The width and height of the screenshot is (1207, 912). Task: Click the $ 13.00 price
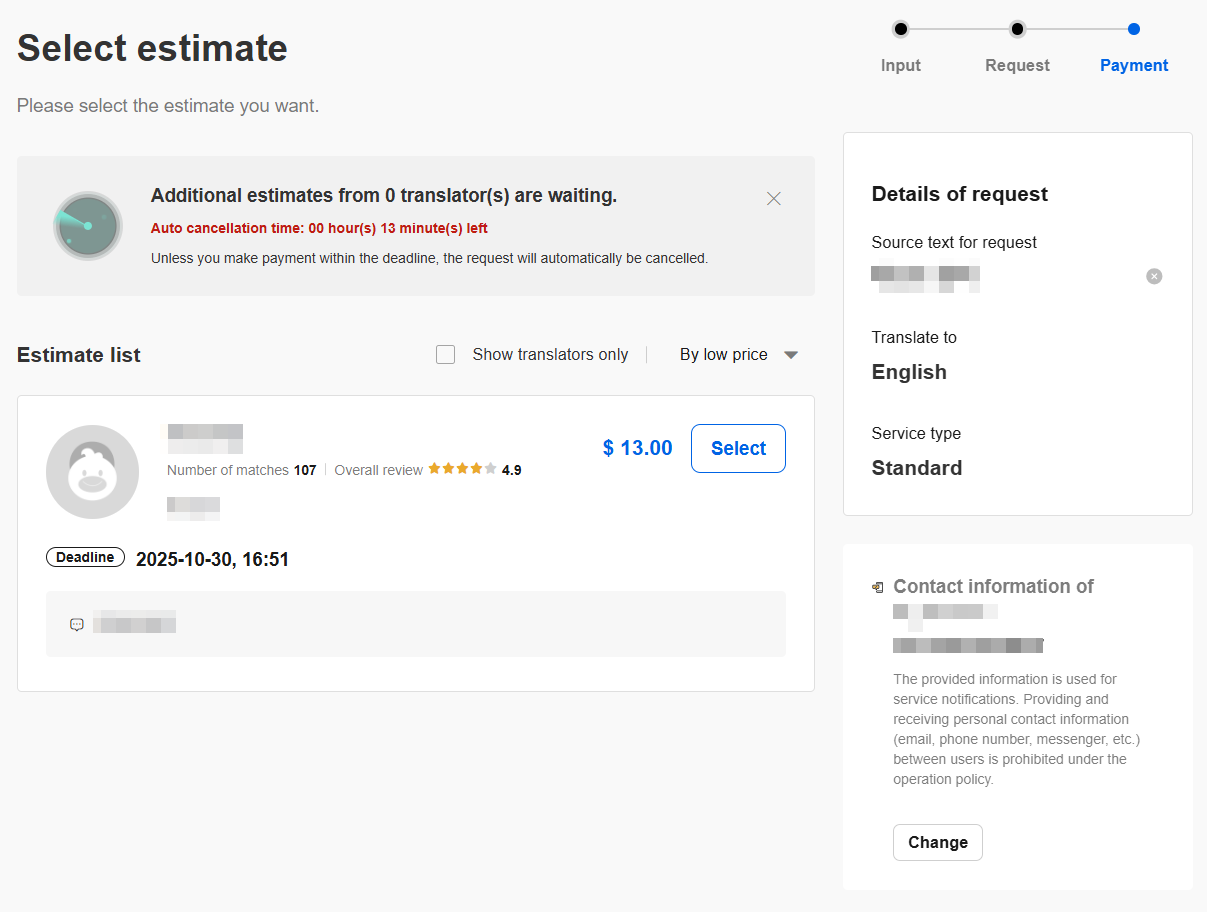638,448
